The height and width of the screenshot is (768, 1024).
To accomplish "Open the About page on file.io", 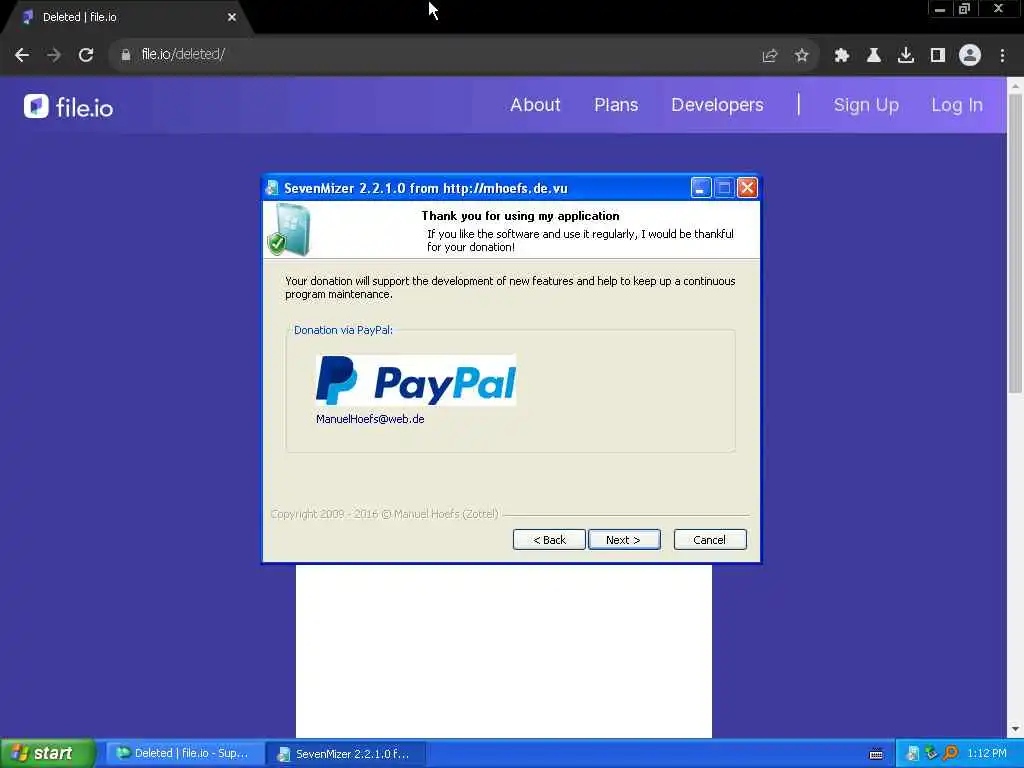I will pyautogui.click(x=535, y=104).
